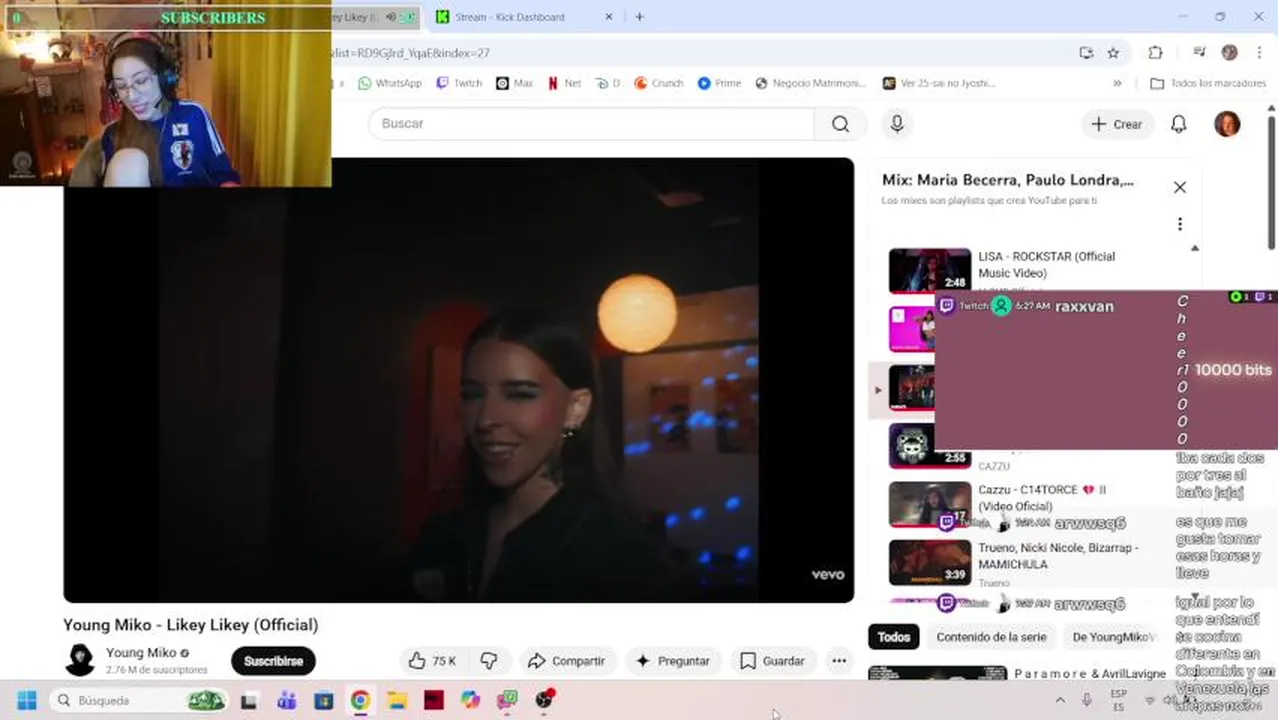Click the Crear button
The width and height of the screenshot is (1278, 720).
1117,124
